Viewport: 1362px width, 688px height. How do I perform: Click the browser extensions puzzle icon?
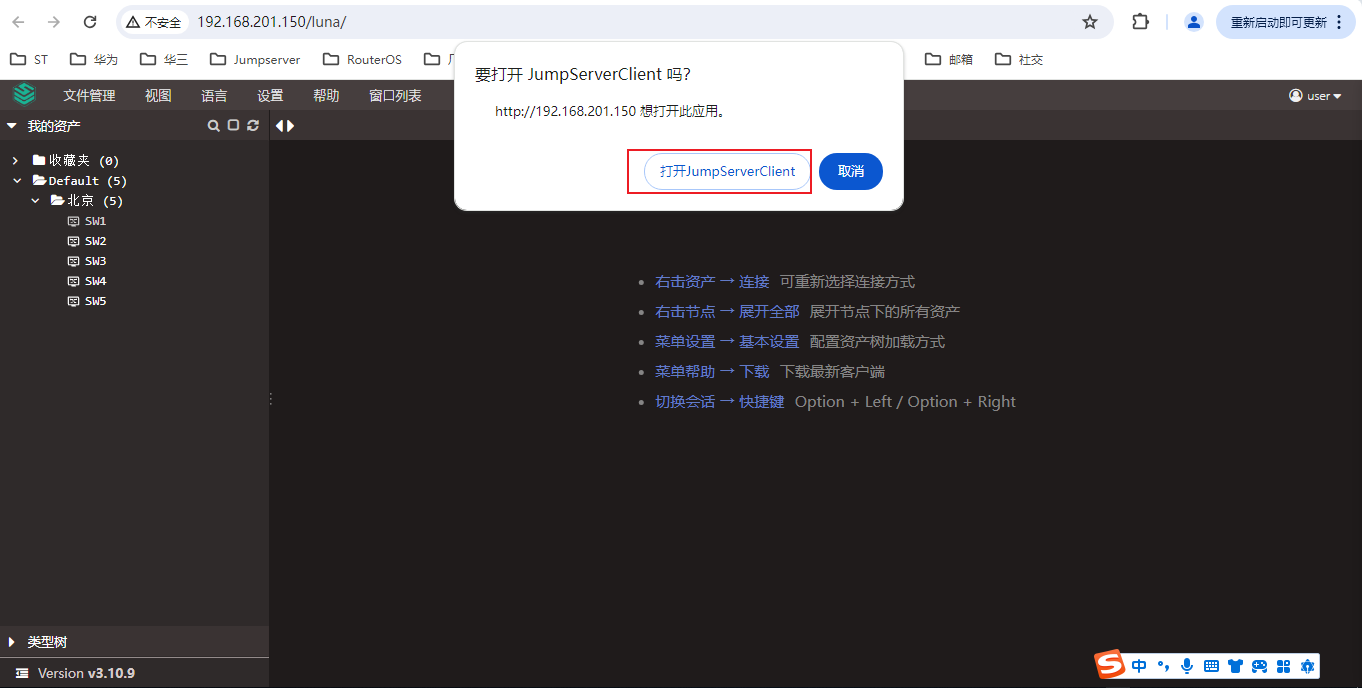pyautogui.click(x=1140, y=21)
